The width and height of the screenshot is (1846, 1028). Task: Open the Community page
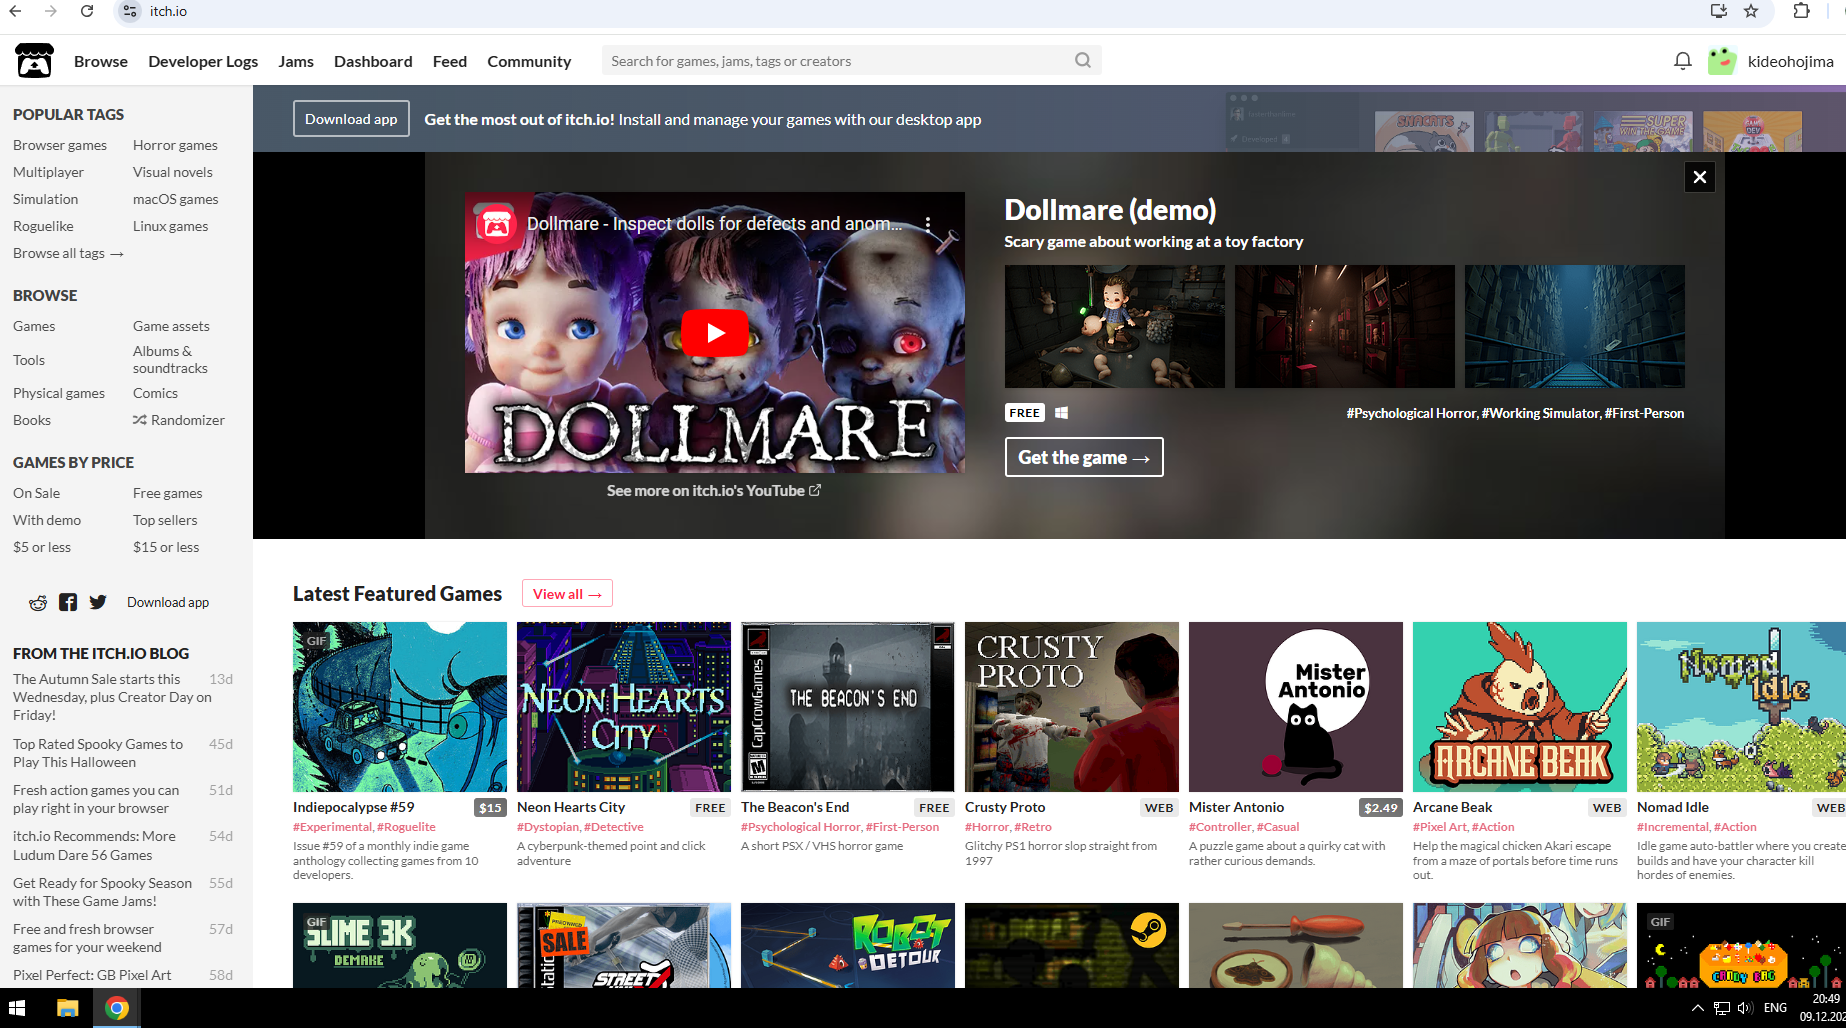(529, 61)
